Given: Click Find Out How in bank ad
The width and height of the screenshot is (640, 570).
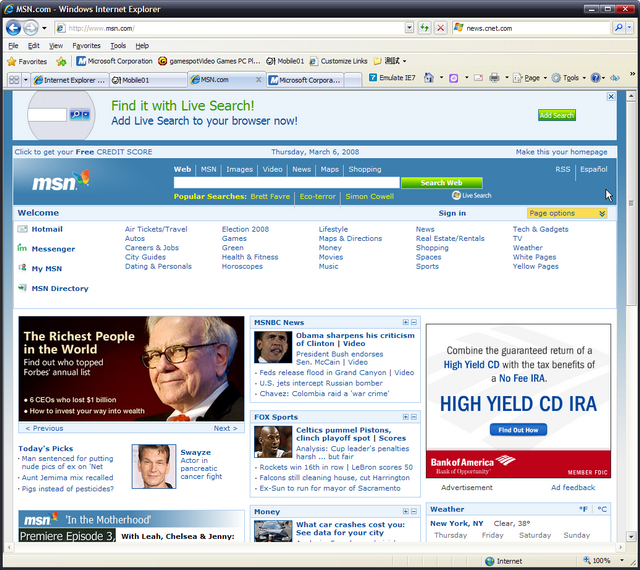Looking at the screenshot, I should 518,430.
